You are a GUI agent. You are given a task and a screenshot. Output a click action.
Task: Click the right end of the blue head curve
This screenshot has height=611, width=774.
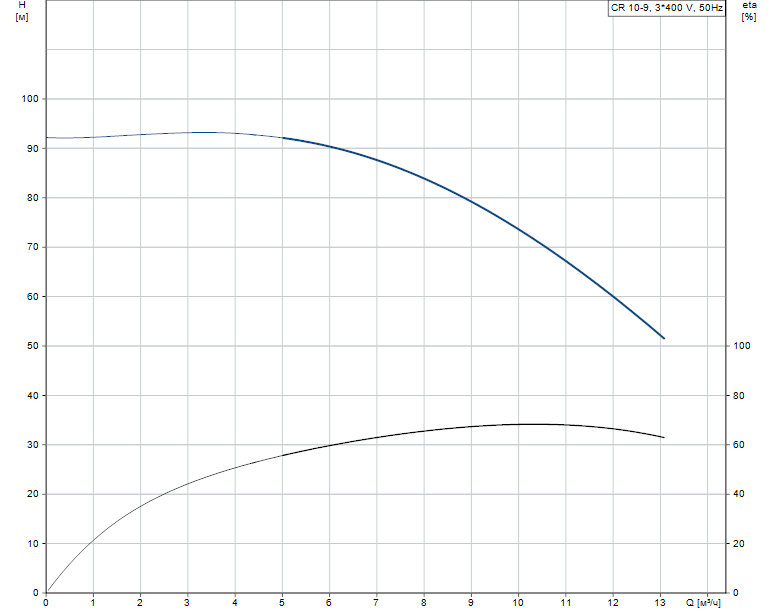[x=663, y=338]
